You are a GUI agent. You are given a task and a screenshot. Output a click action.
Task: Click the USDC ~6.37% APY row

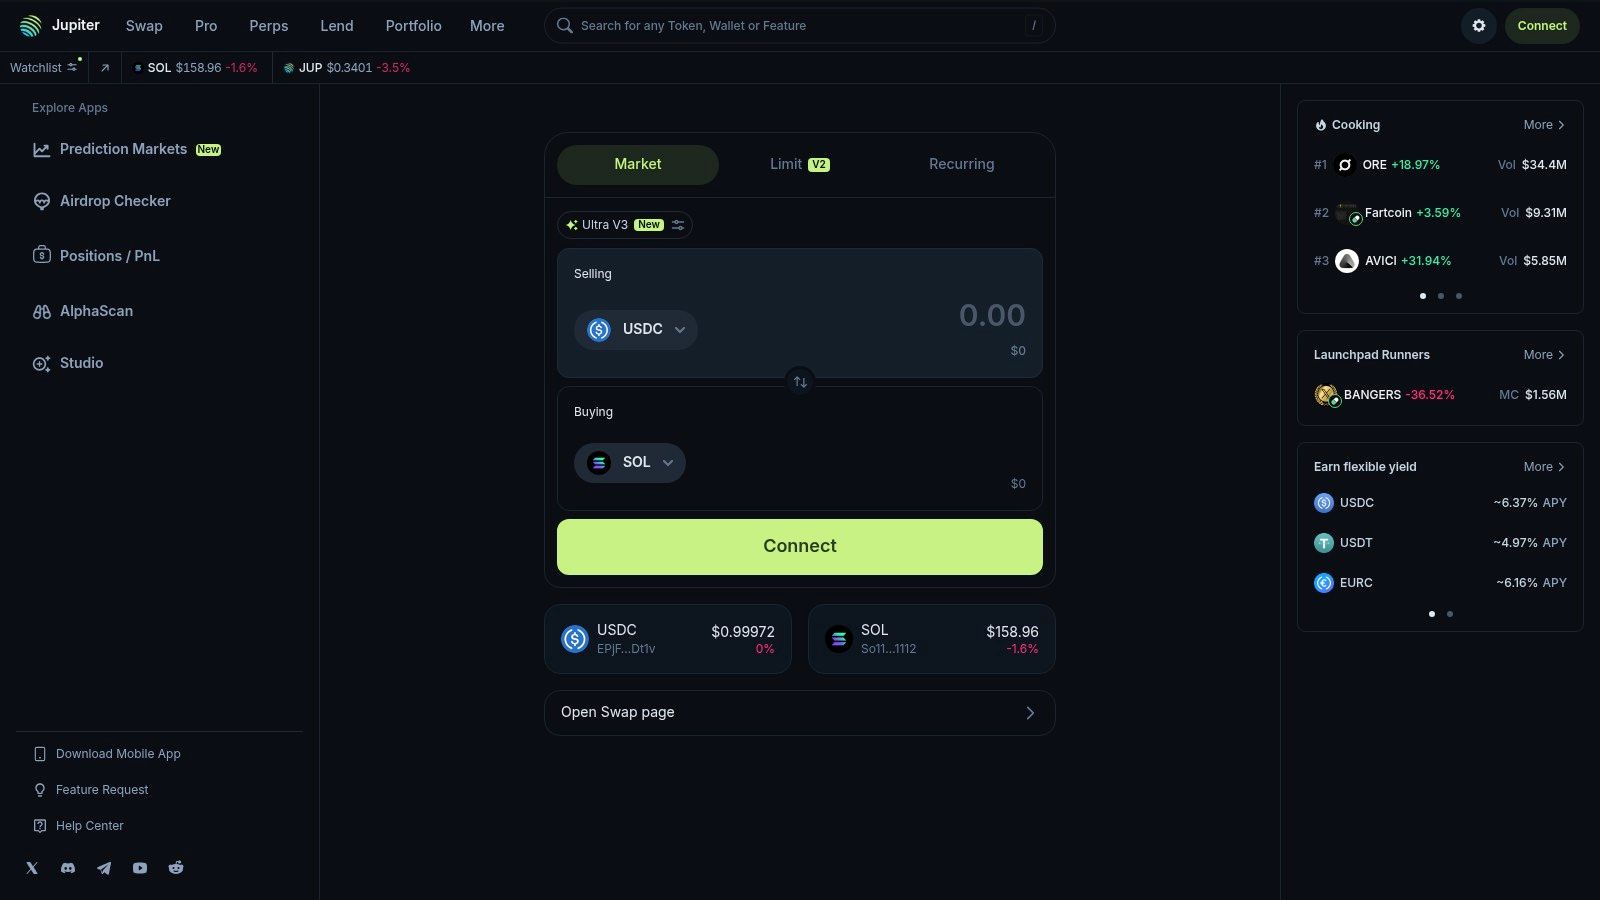(x=1440, y=503)
